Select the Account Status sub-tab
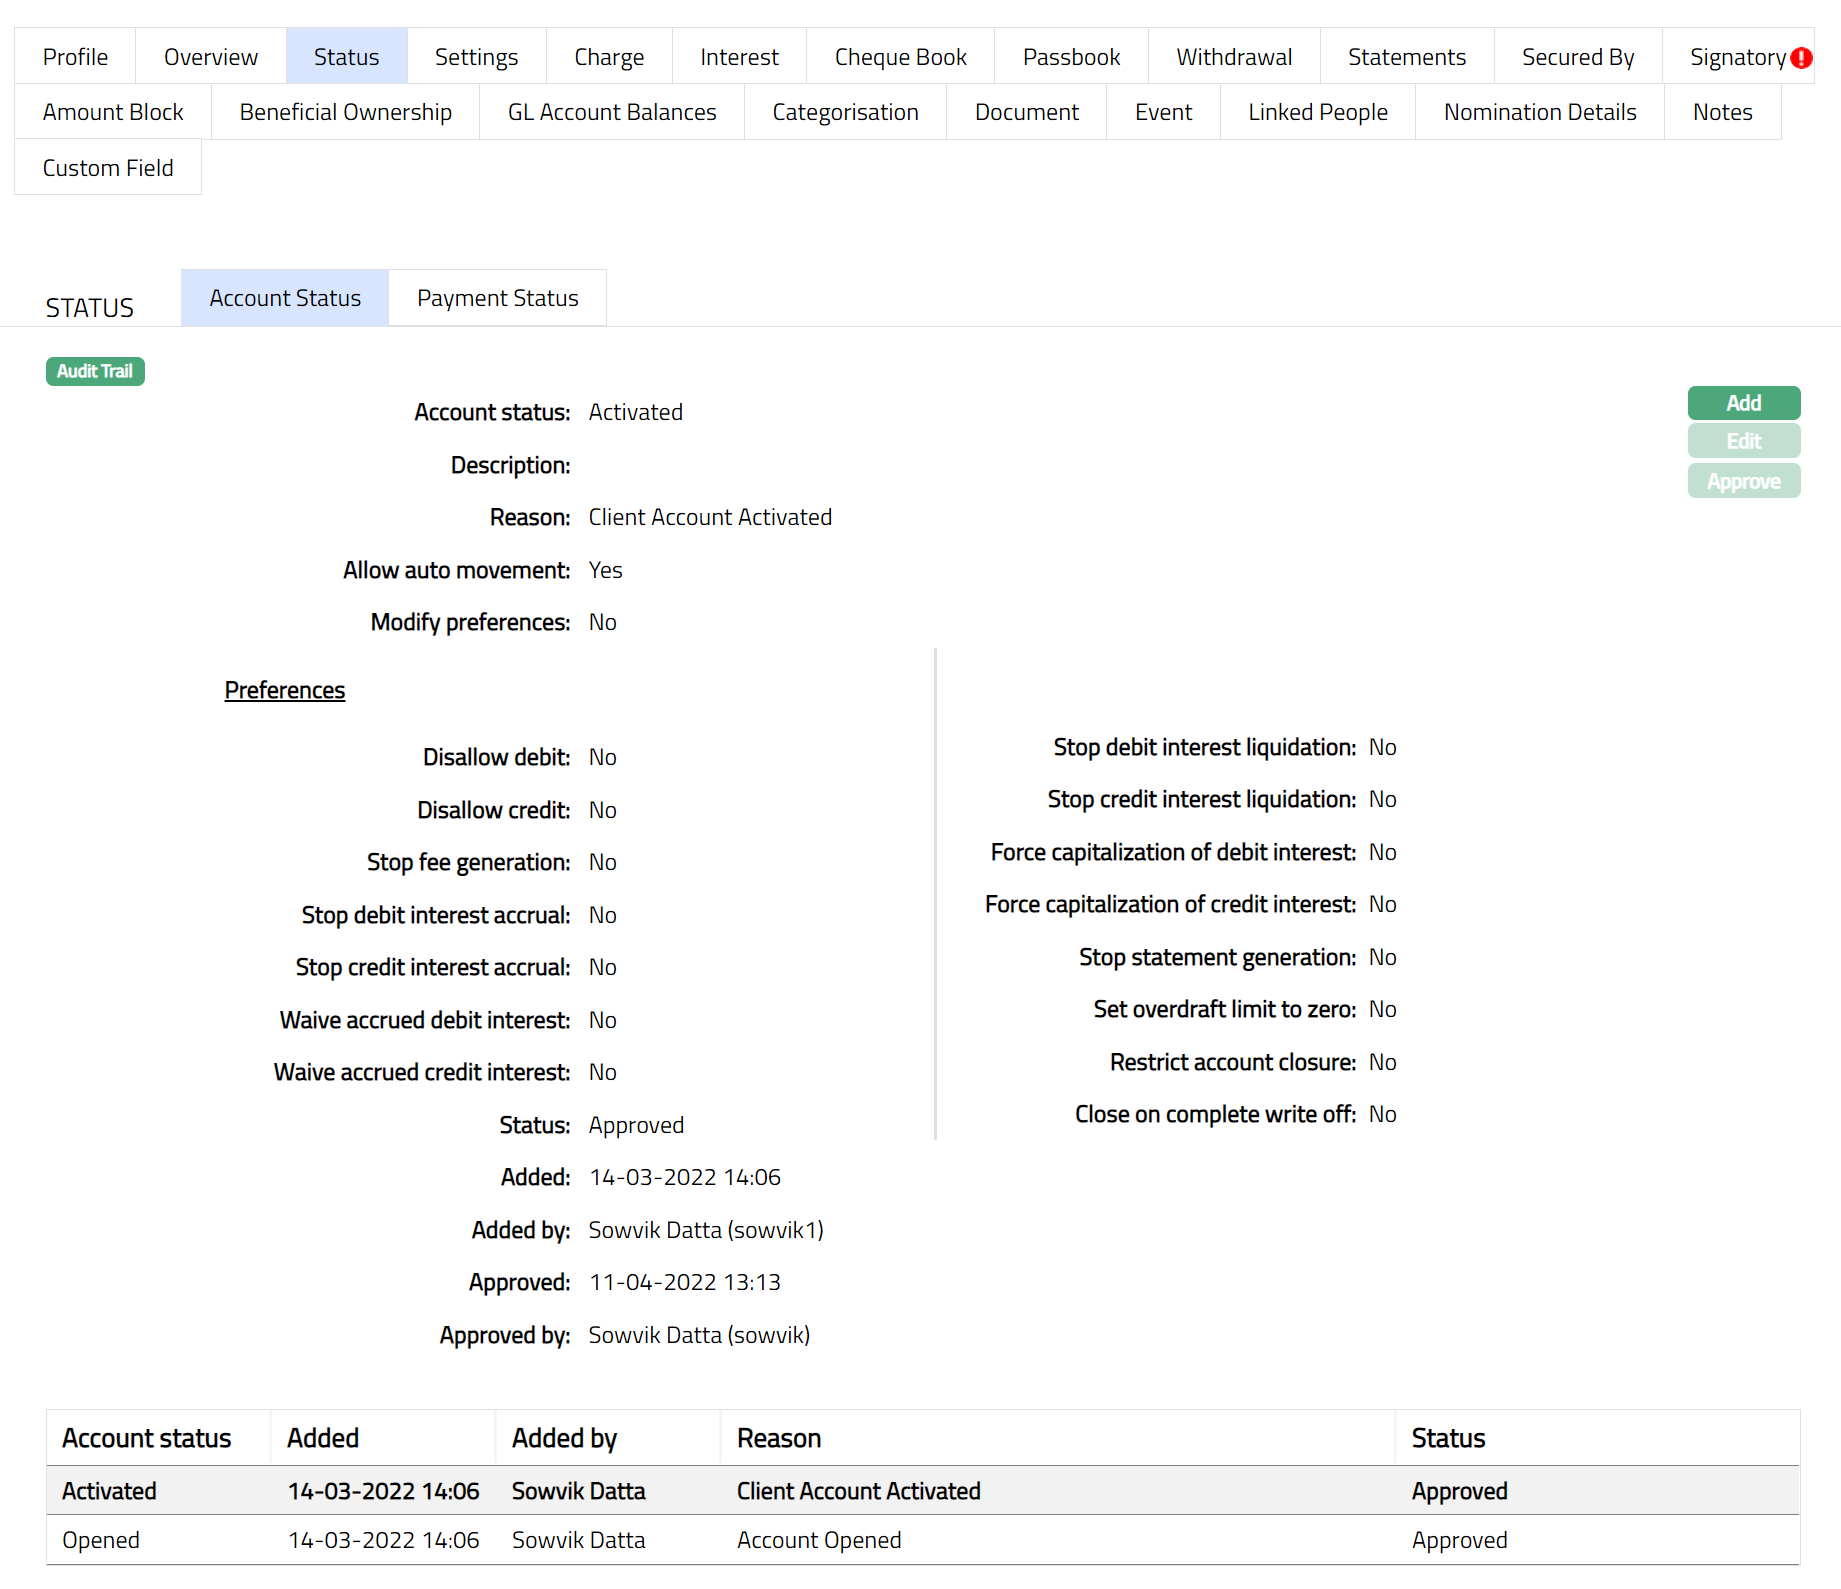Image resolution: width=1841 pixels, height=1589 pixels. pos(285,298)
